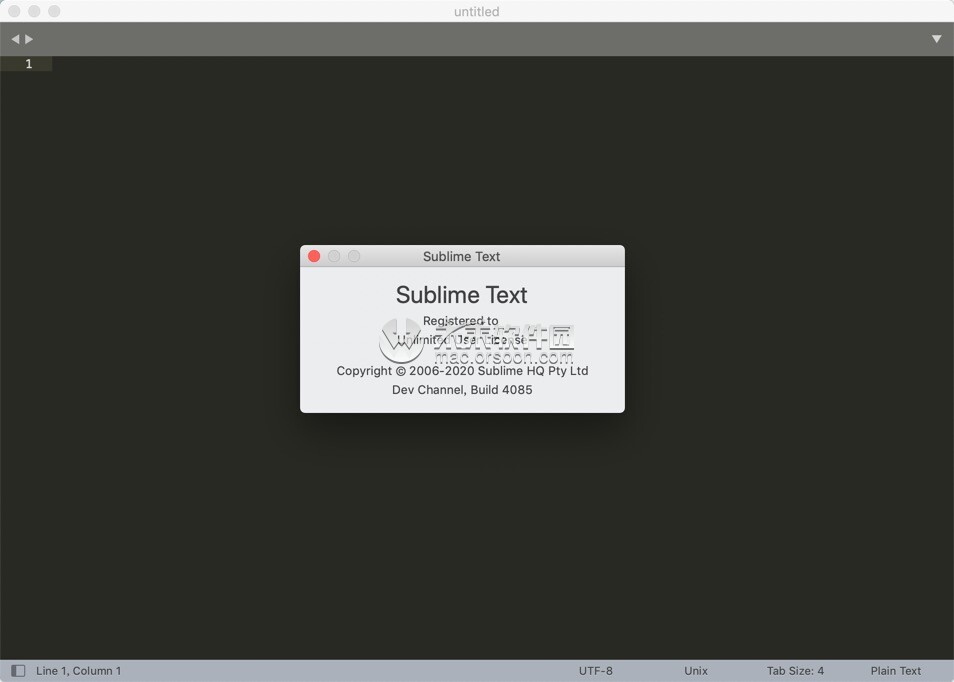Click the Sublime Text dialog title bar
The image size is (954, 682).
coord(462,256)
